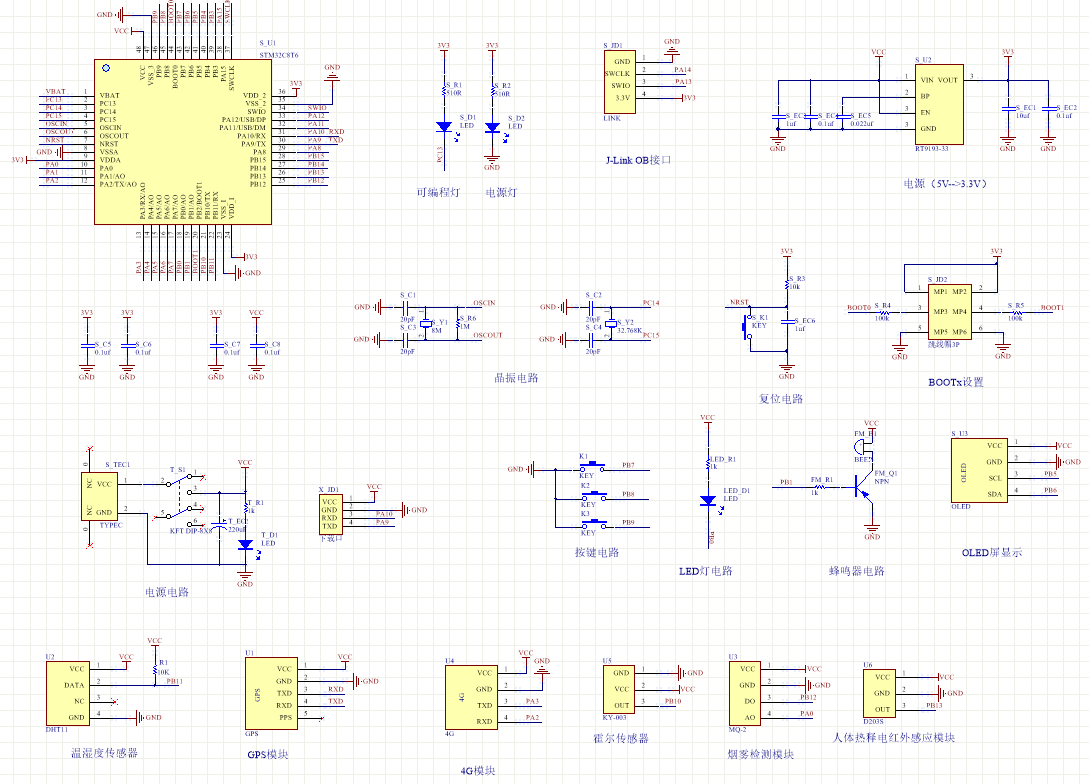
Task: Select the K3 push button key
Action: click(593, 524)
